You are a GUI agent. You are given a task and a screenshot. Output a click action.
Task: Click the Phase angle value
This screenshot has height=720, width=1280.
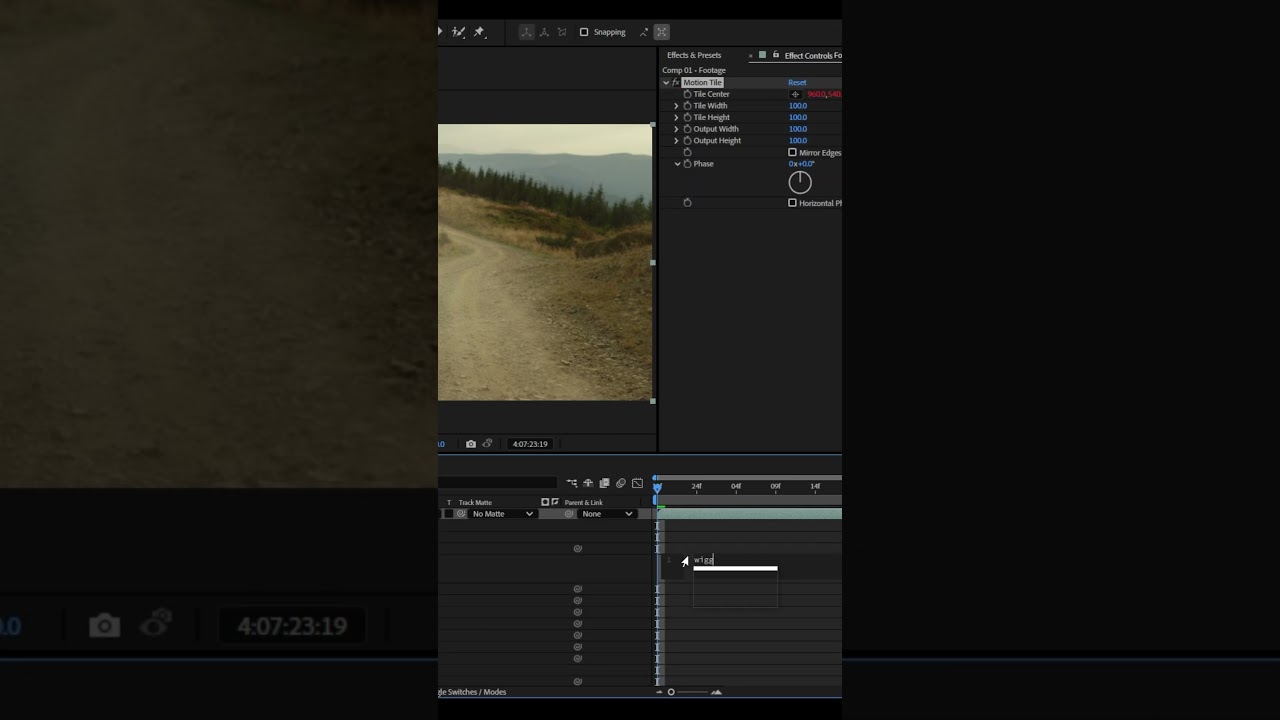click(801, 164)
